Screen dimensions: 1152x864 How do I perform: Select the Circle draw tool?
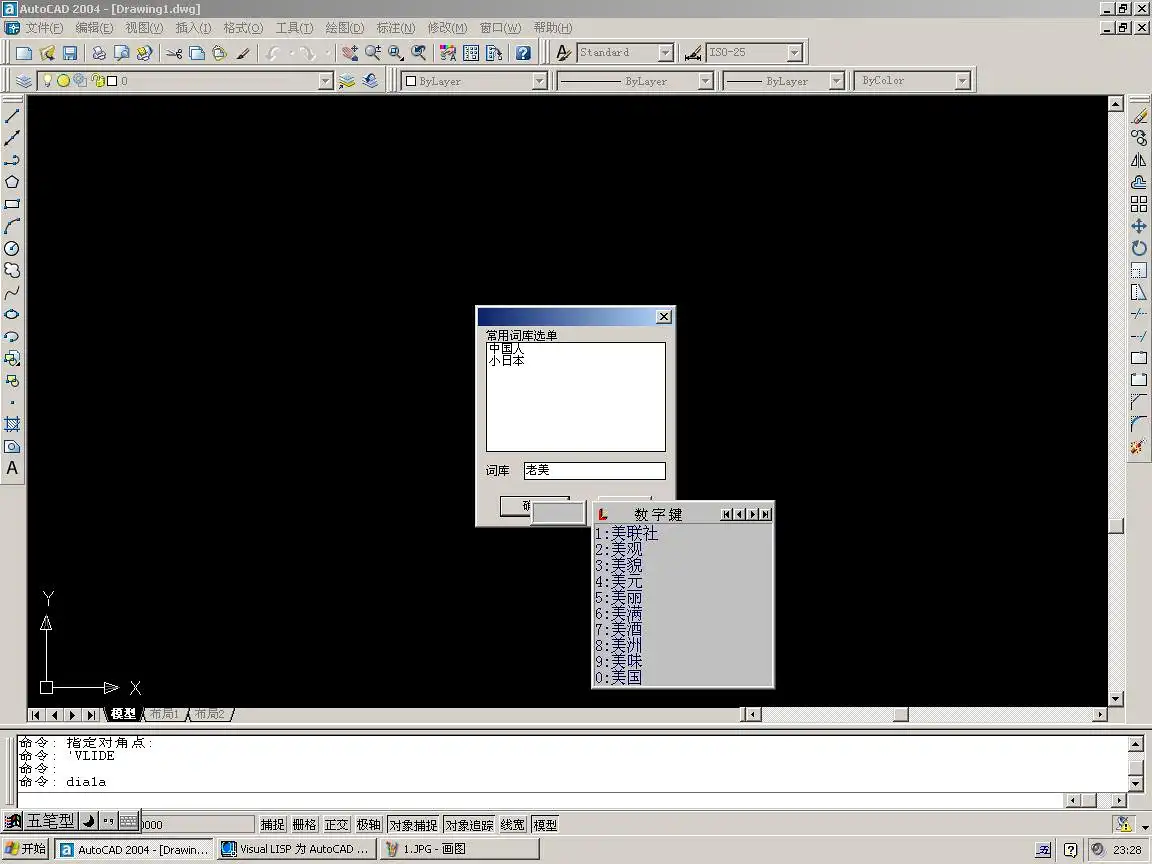click(12, 248)
